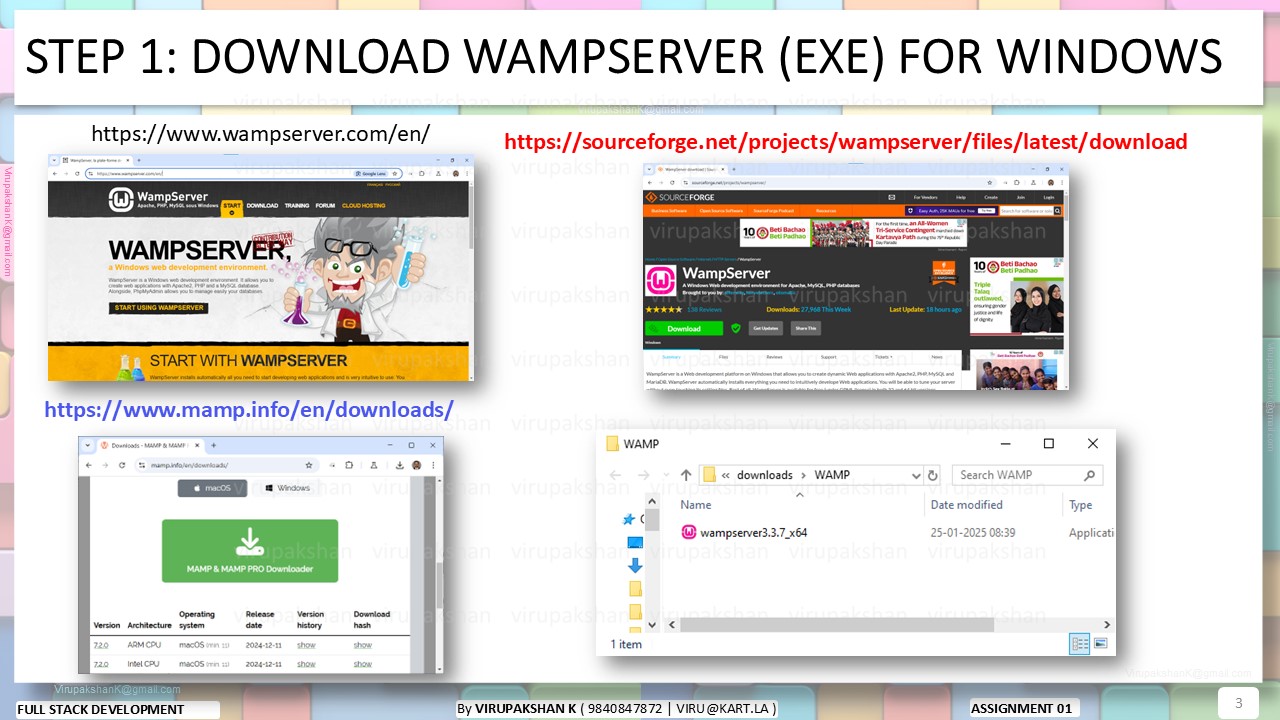Select Windows tab on MAMP downloads page
This screenshot has height=720, width=1280.
coord(288,488)
